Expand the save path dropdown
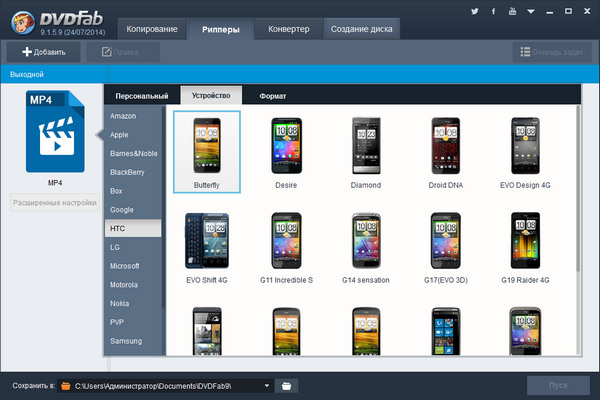The width and height of the screenshot is (600, 400). (267, 385)
